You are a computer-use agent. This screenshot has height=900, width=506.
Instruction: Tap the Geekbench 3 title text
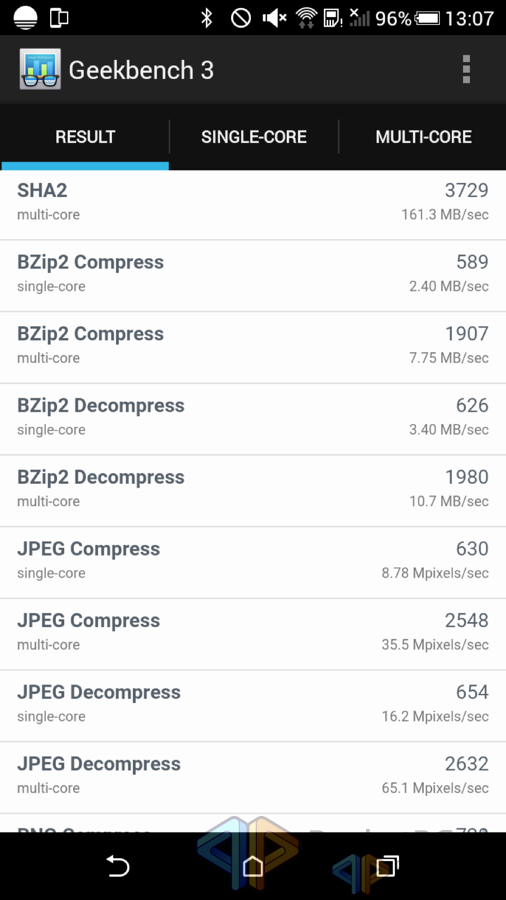click(141, 71)
